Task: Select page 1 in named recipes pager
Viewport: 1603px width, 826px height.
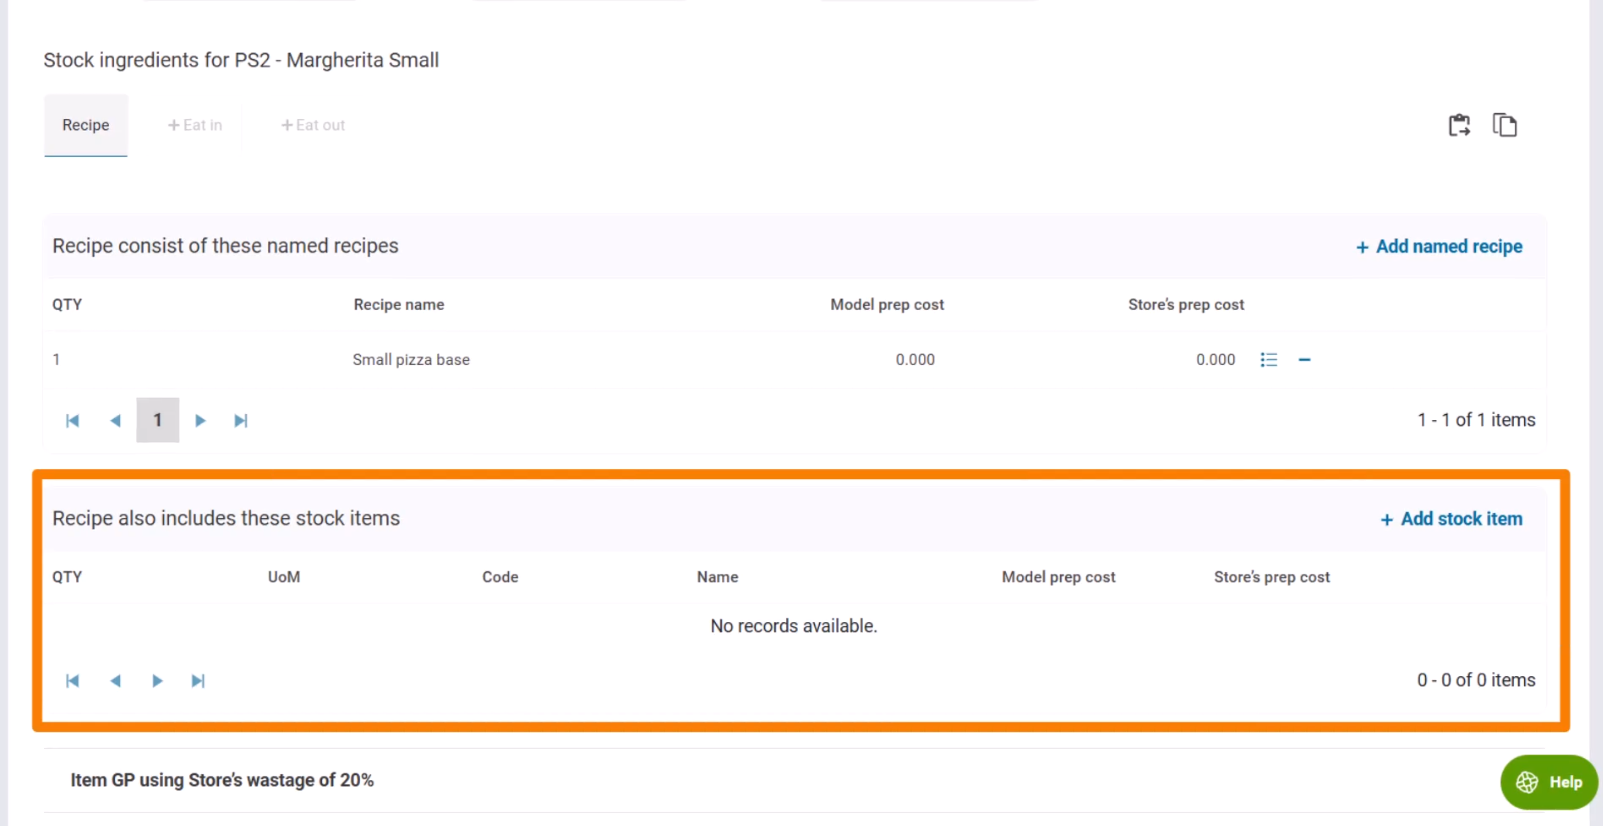Action: click(157, 421)
